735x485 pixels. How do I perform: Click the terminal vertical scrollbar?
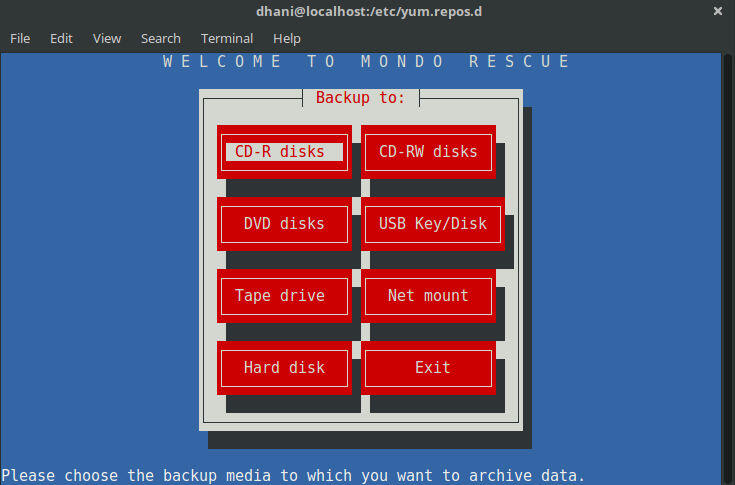tap(728, 269)
